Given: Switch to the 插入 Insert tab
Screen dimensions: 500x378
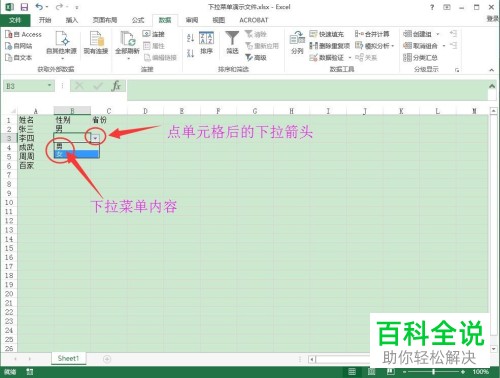Looking at the screenshot, I should (72, 20).
